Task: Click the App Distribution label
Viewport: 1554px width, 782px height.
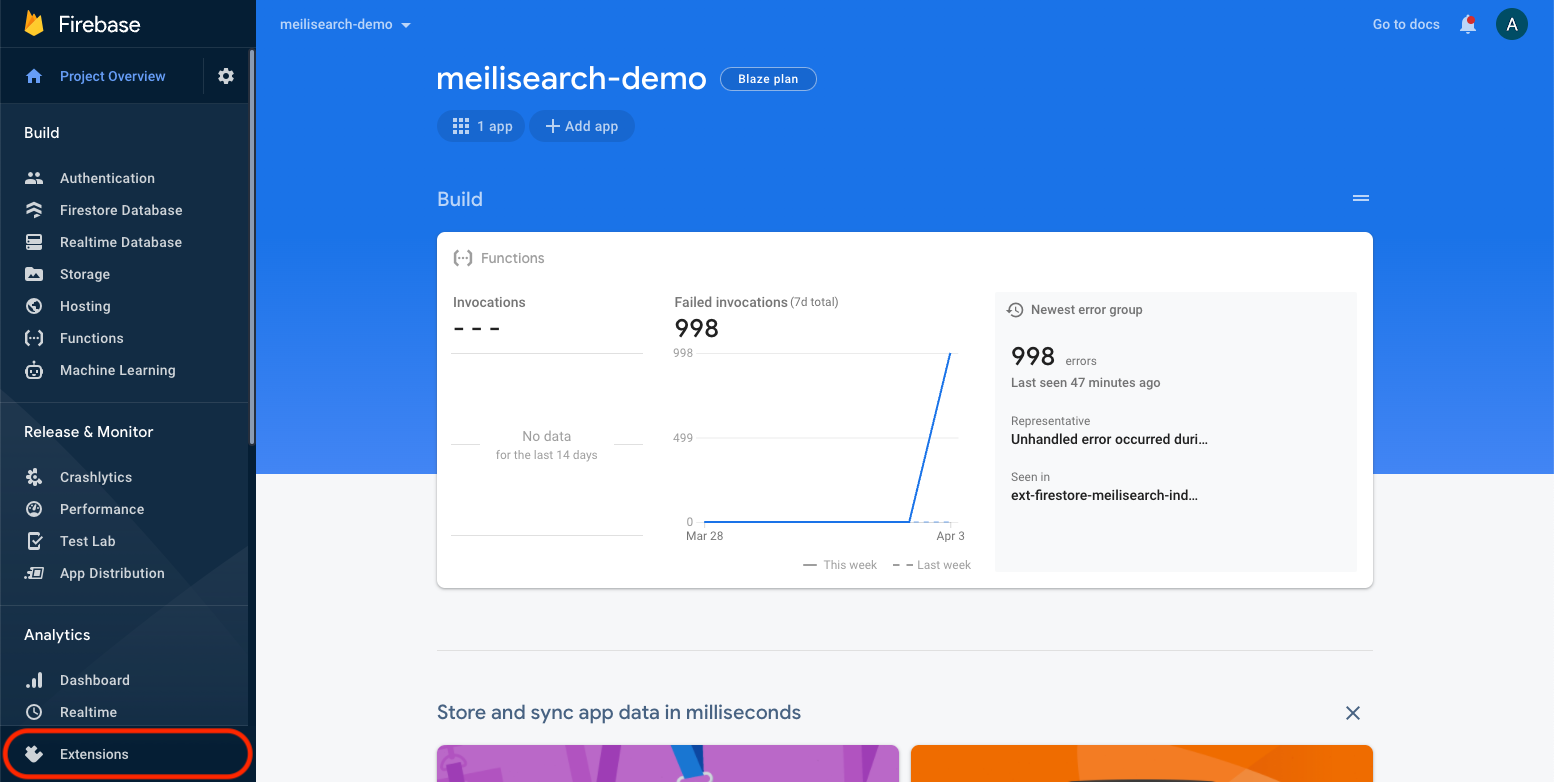Action: click(112, 573)
